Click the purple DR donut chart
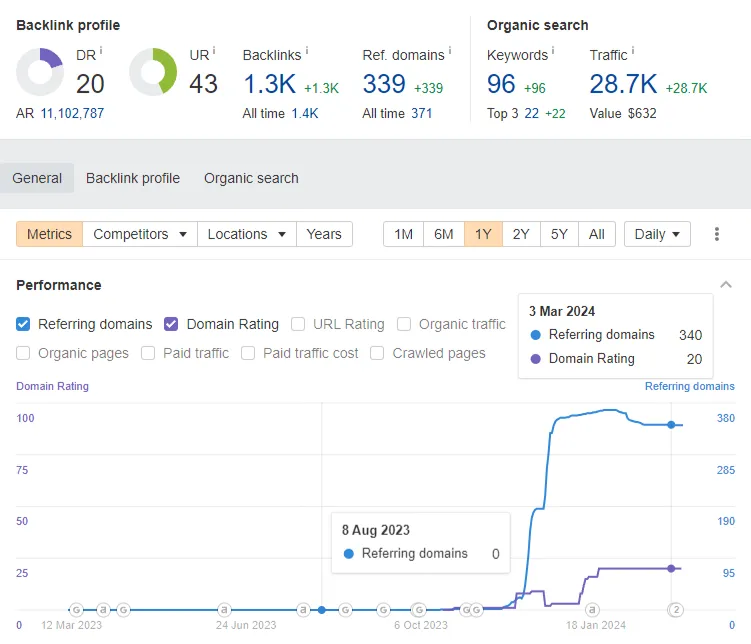Image resolution: width=751 pixels, height=644 pixels. pos(40,72)
